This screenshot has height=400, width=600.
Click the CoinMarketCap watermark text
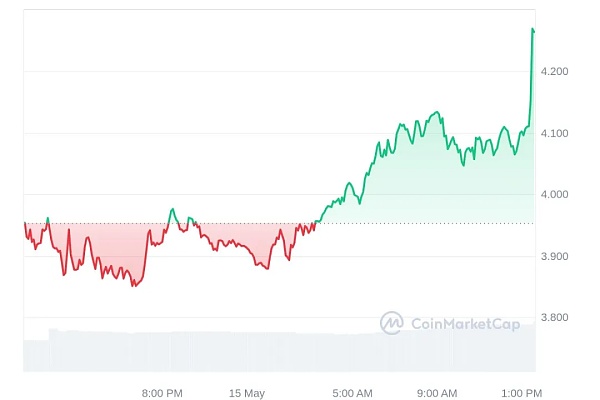click(x=462, y=323)
